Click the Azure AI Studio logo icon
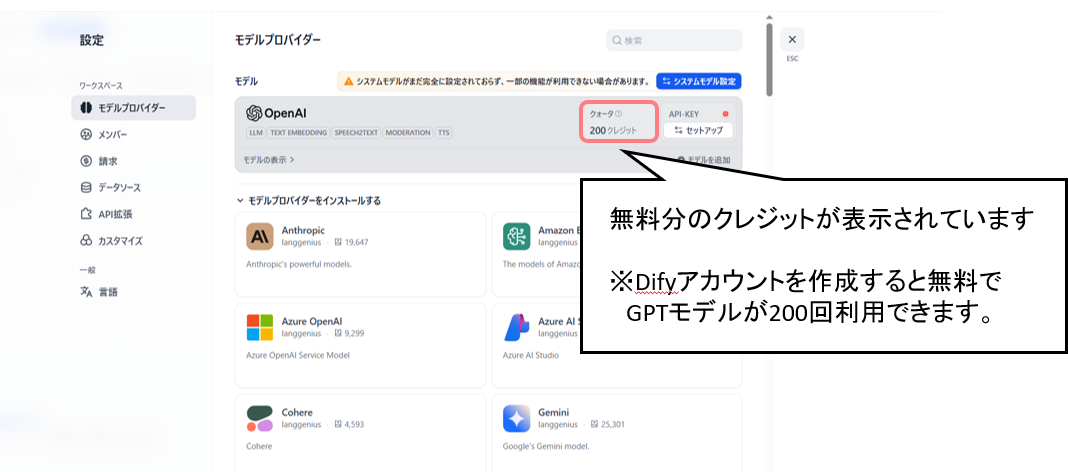 [518, 327]
